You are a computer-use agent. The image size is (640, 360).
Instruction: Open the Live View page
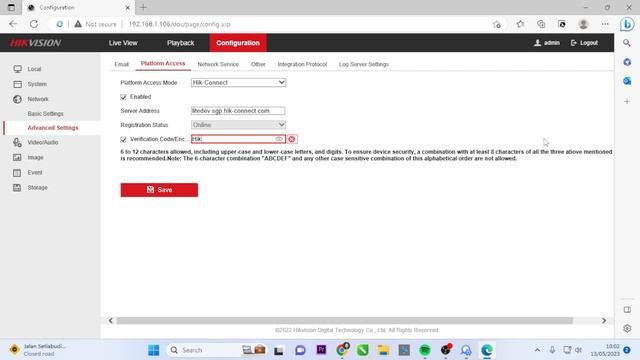click(x=123, y=43)
